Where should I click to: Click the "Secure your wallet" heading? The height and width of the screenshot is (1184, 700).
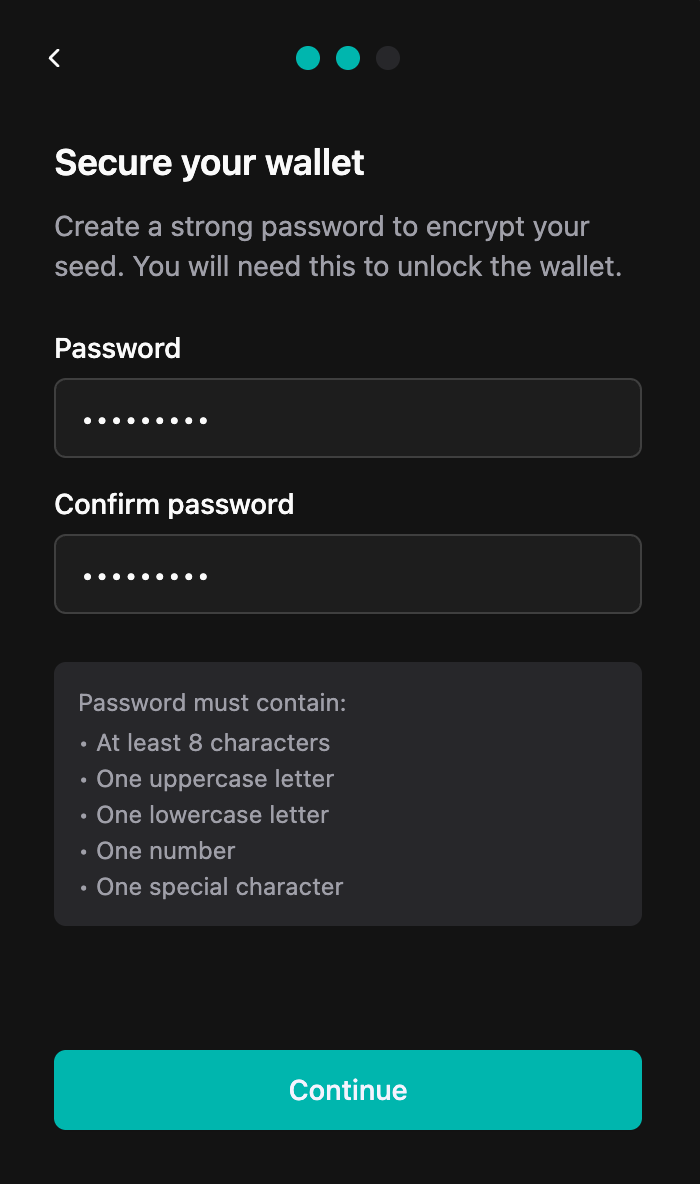coord(209,162)
